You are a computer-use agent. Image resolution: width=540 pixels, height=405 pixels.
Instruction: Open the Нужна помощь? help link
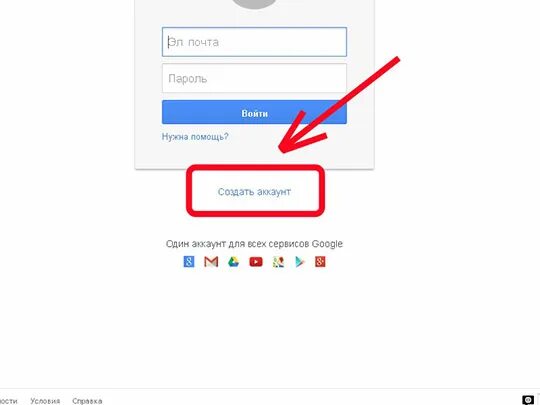[195, 137]
